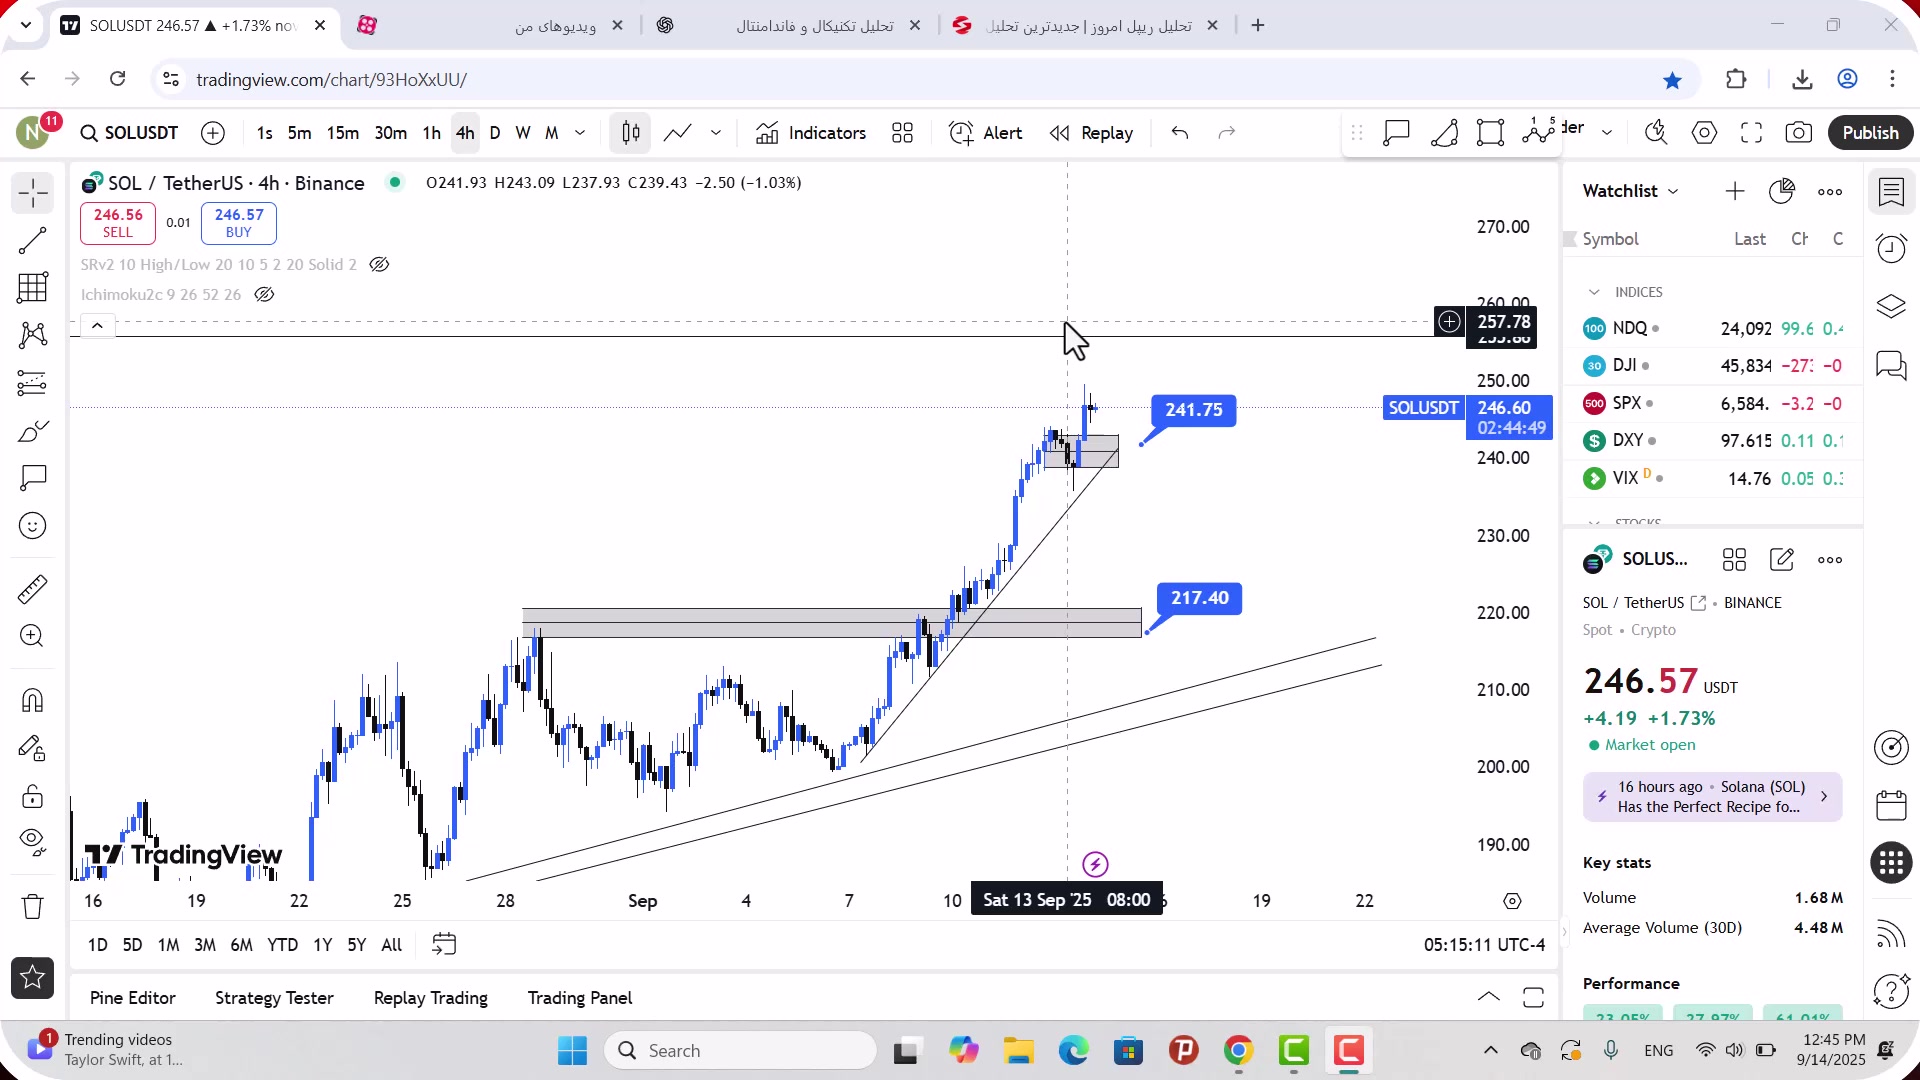Open timeframe dropdown chevron
The height and width of the screenshot is (1080, 1920).
pyautogui.click(x=580, y=133)
